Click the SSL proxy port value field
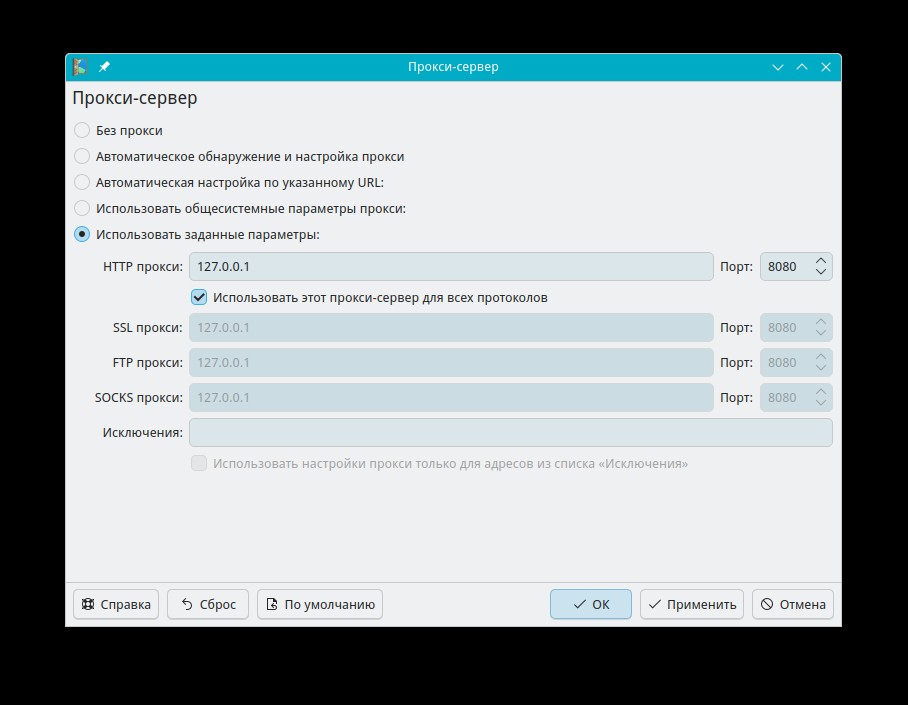The image size is (908, 705). 785,327
